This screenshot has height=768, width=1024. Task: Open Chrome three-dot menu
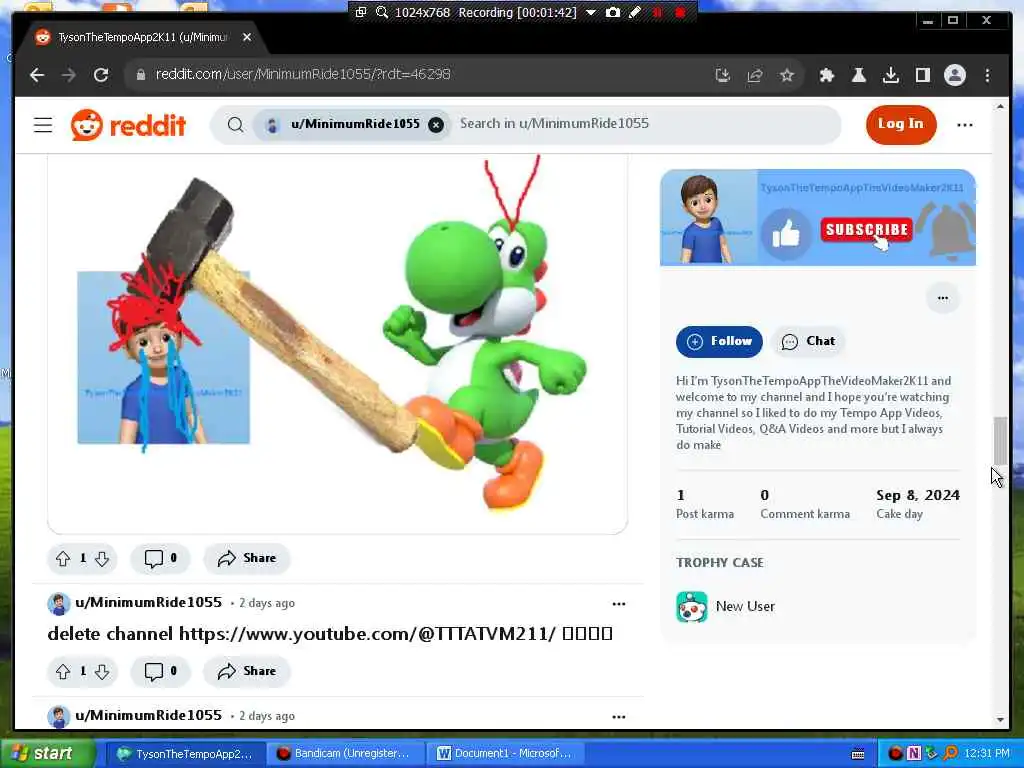tap(987, 75)
